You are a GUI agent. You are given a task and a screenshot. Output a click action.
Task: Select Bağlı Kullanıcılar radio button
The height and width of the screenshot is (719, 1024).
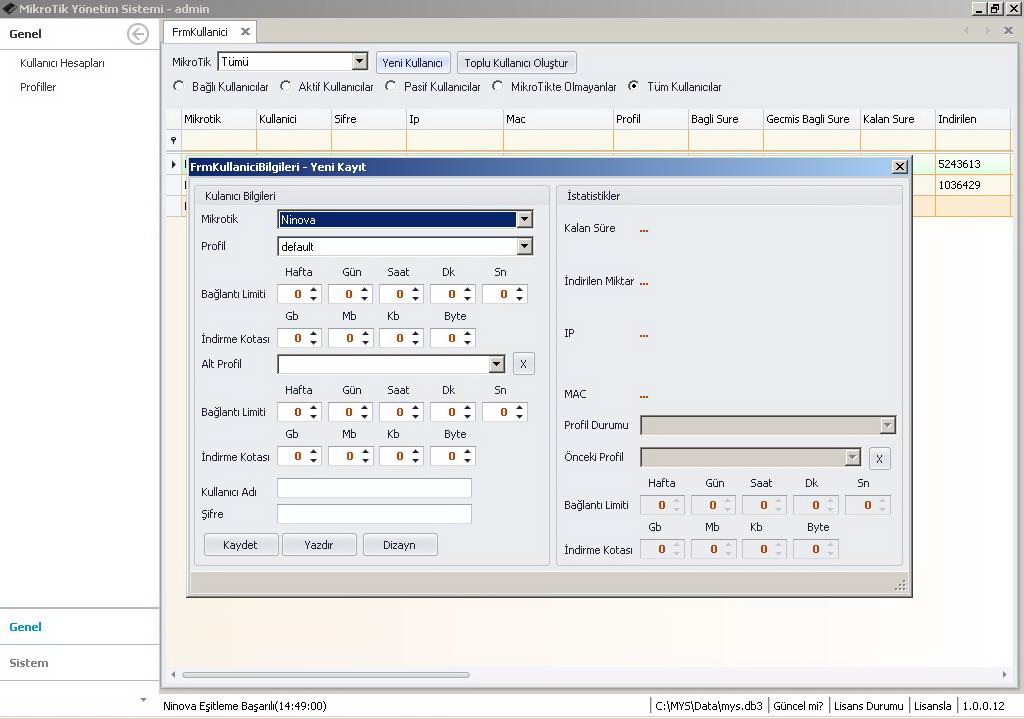[x=178, y=86]
